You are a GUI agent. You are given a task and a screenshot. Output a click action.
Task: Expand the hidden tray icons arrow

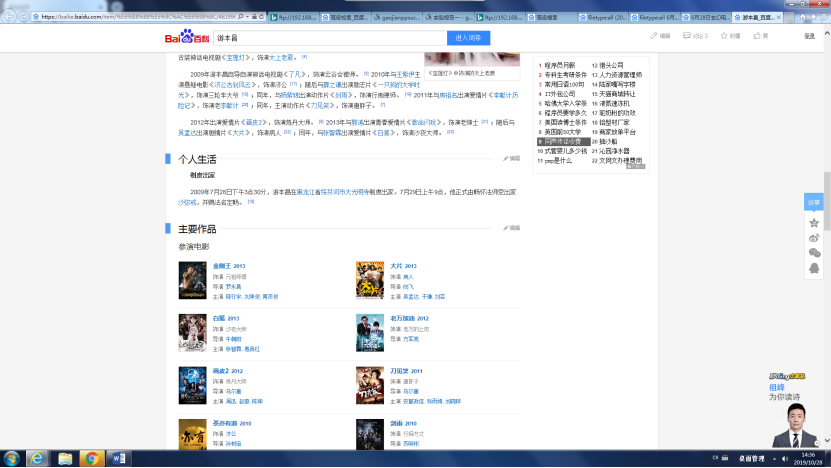[774, 458]
